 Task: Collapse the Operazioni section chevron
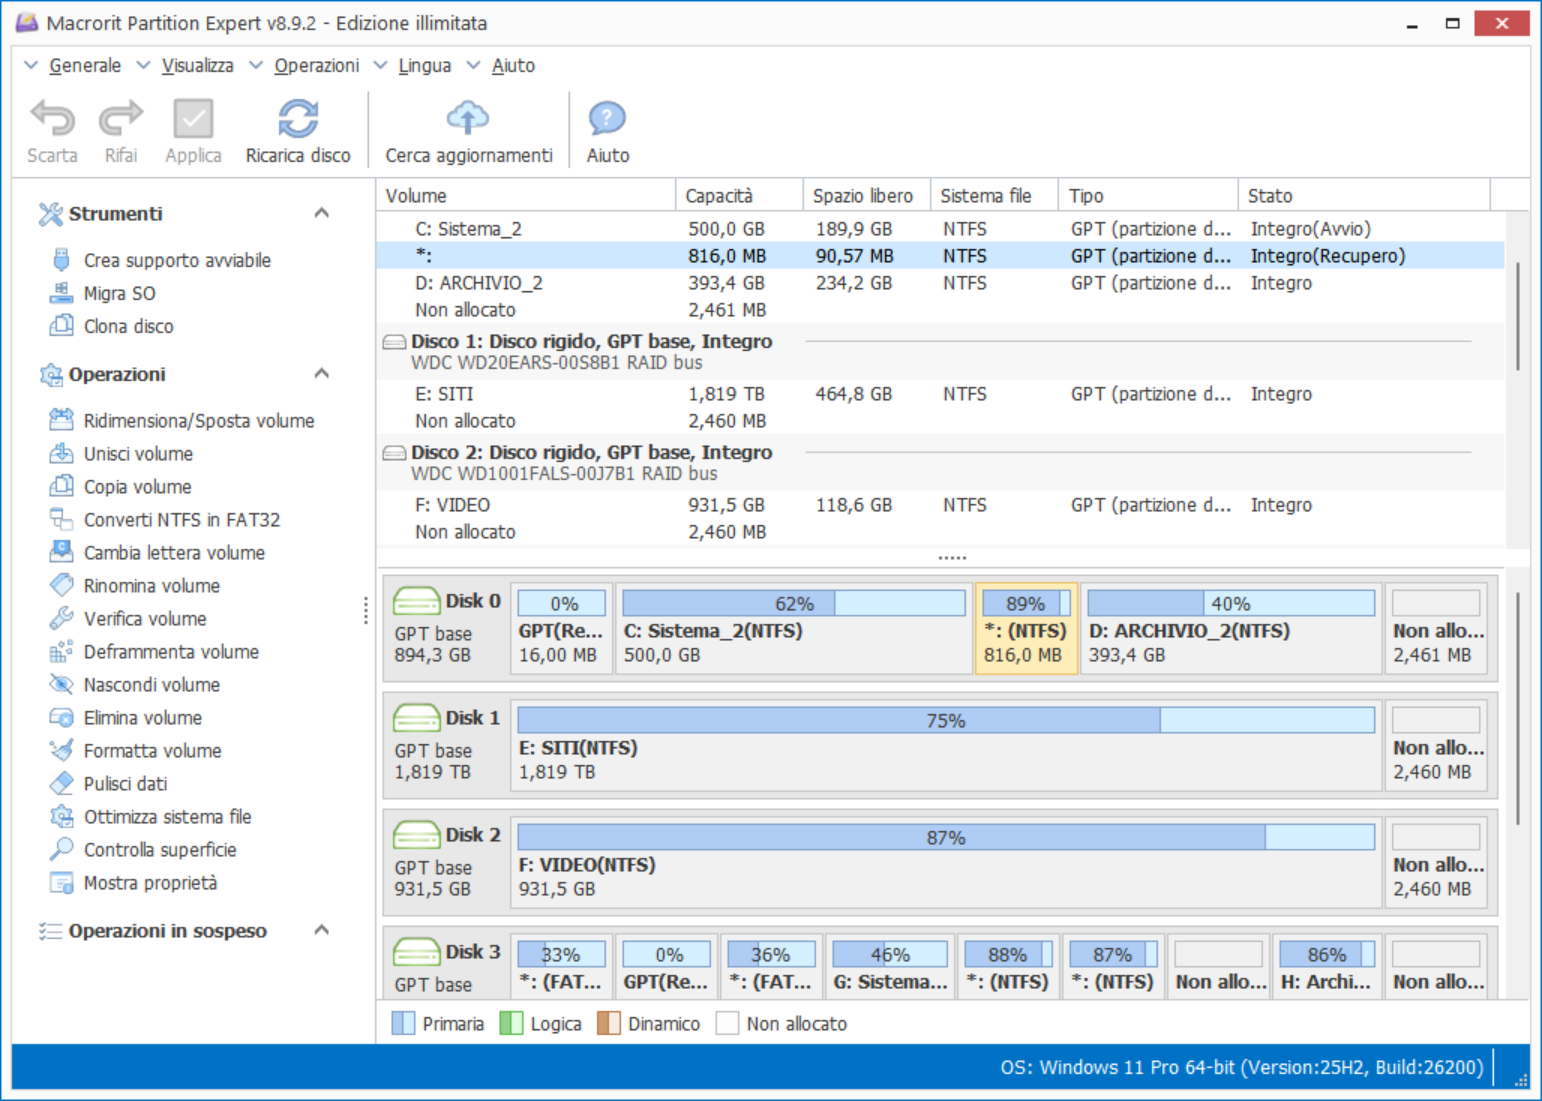click(321, 374)
